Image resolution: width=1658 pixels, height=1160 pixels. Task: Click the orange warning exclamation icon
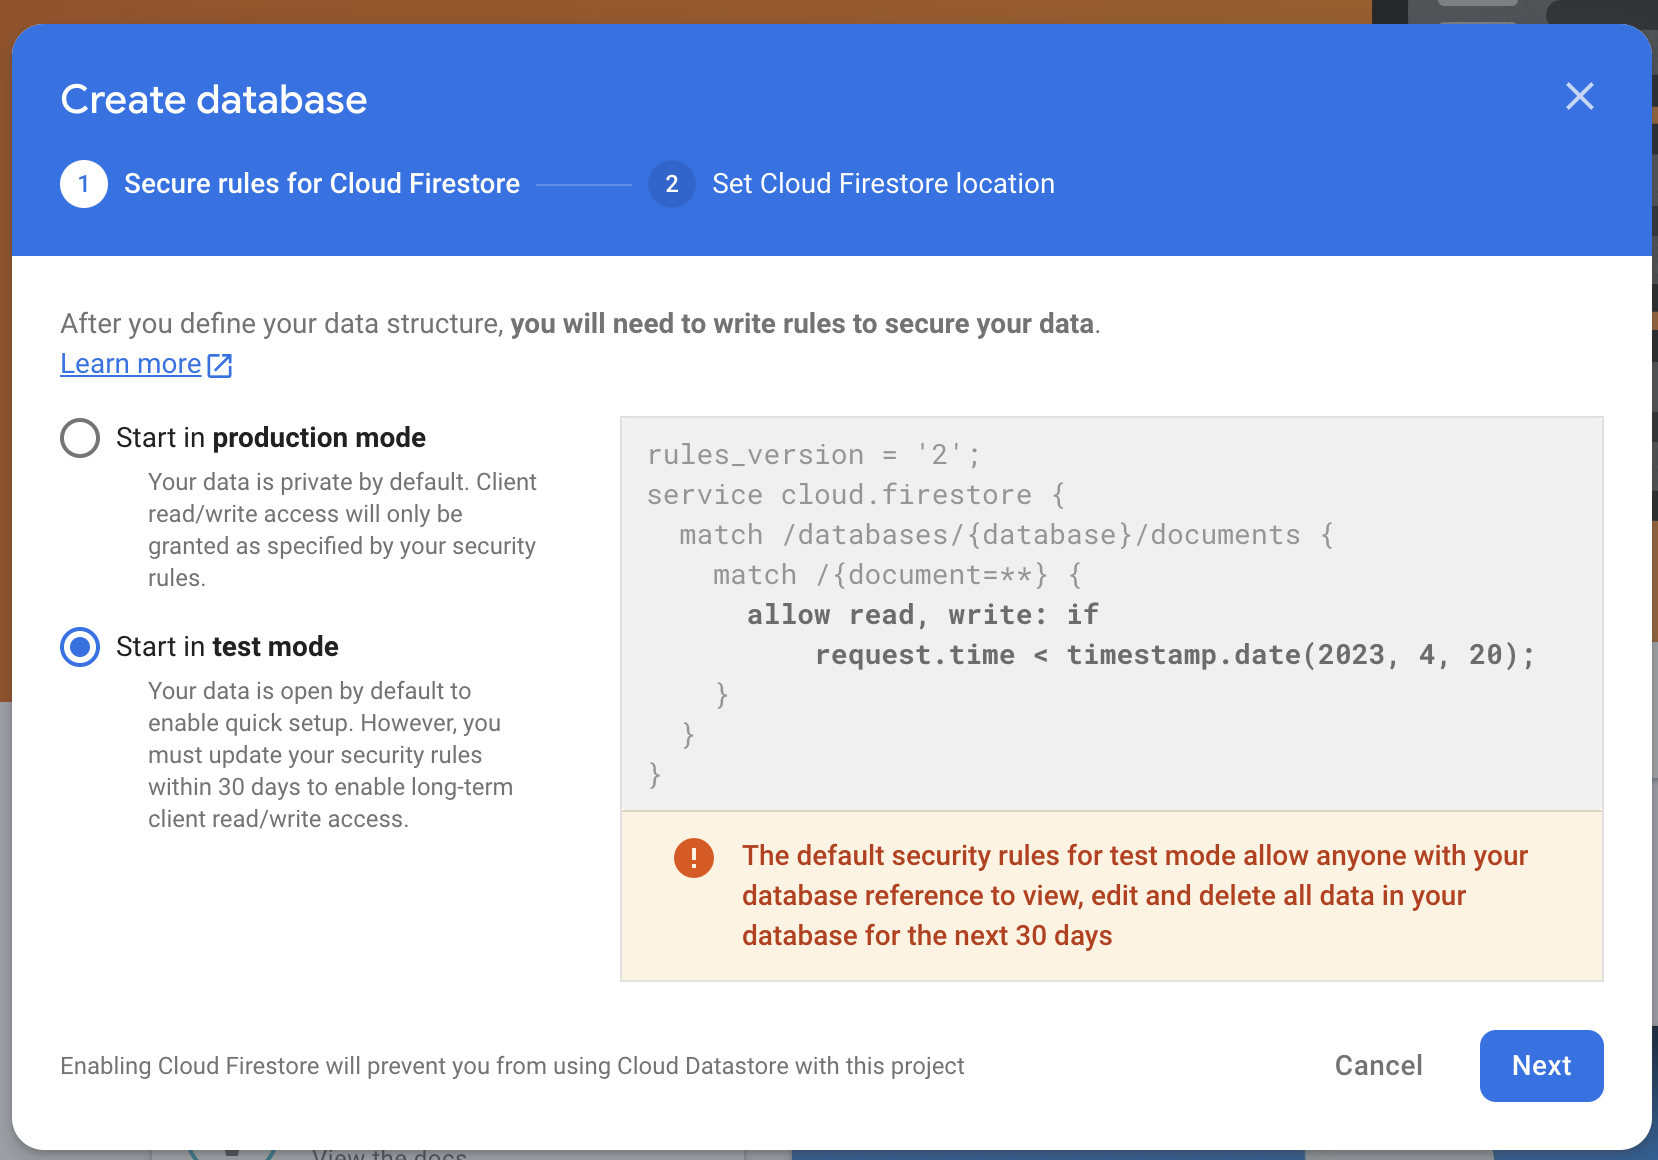click(x=694, y=858)
